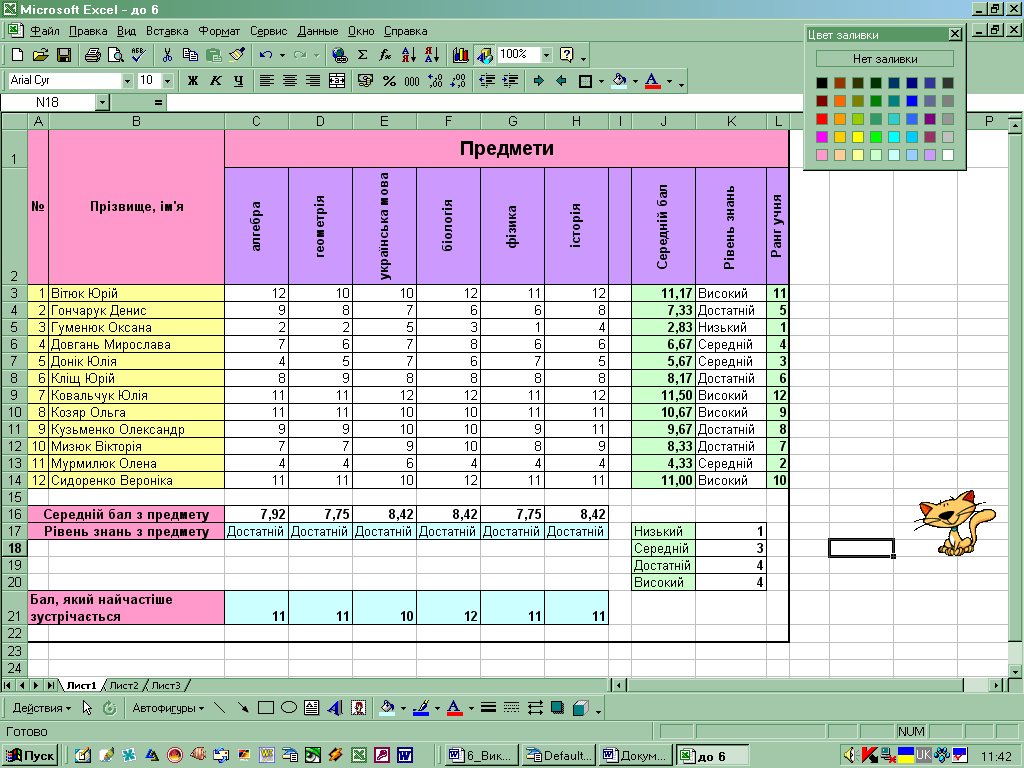Click the Sort Ascending icon
The image size is (1024, 768).
pyautogui.click(x=408, y=55)
